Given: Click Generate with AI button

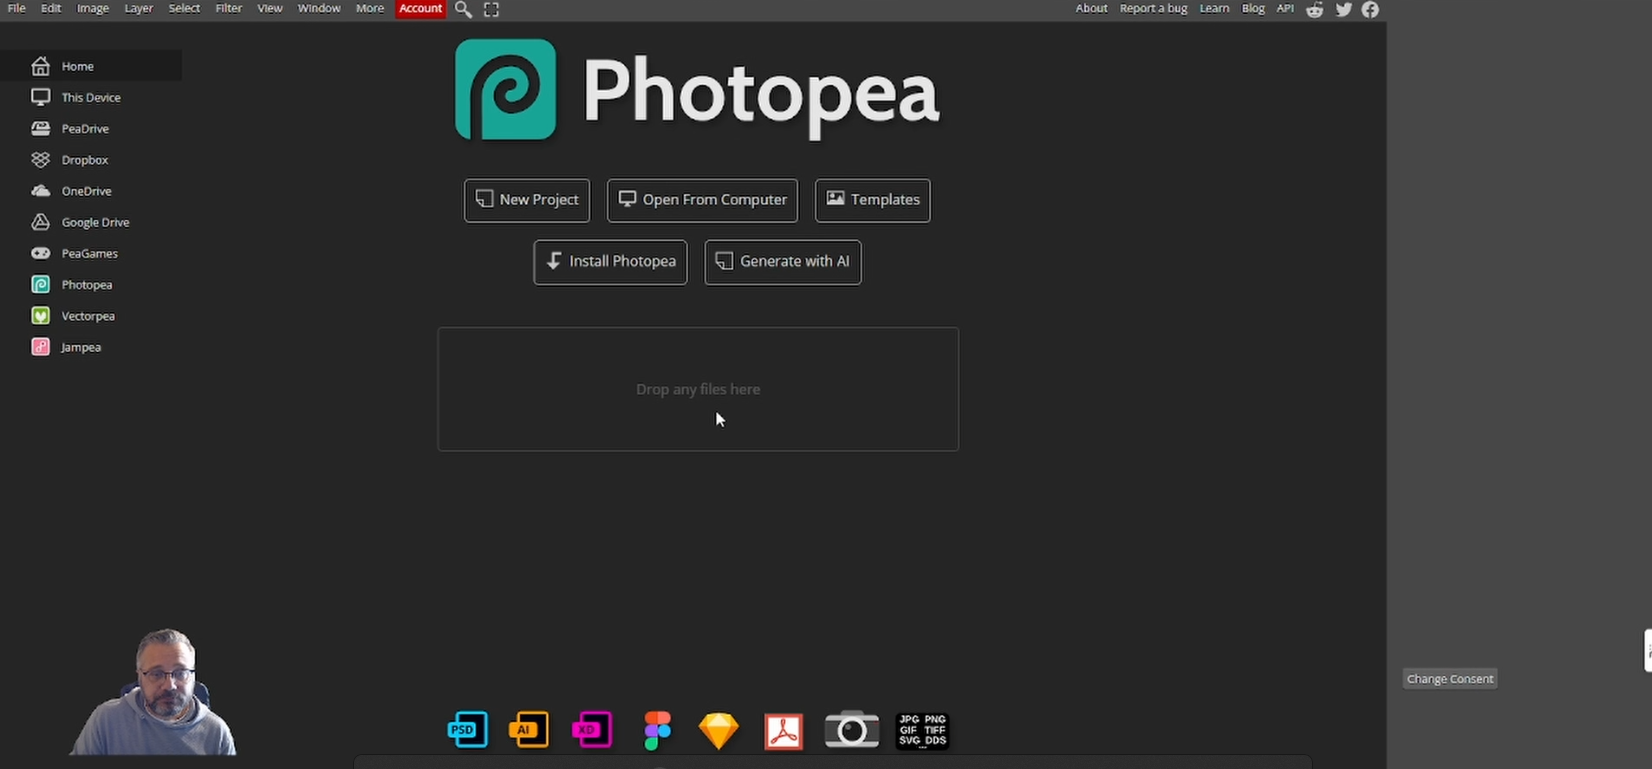Looking at the screenshot, I should click(783, 262).
